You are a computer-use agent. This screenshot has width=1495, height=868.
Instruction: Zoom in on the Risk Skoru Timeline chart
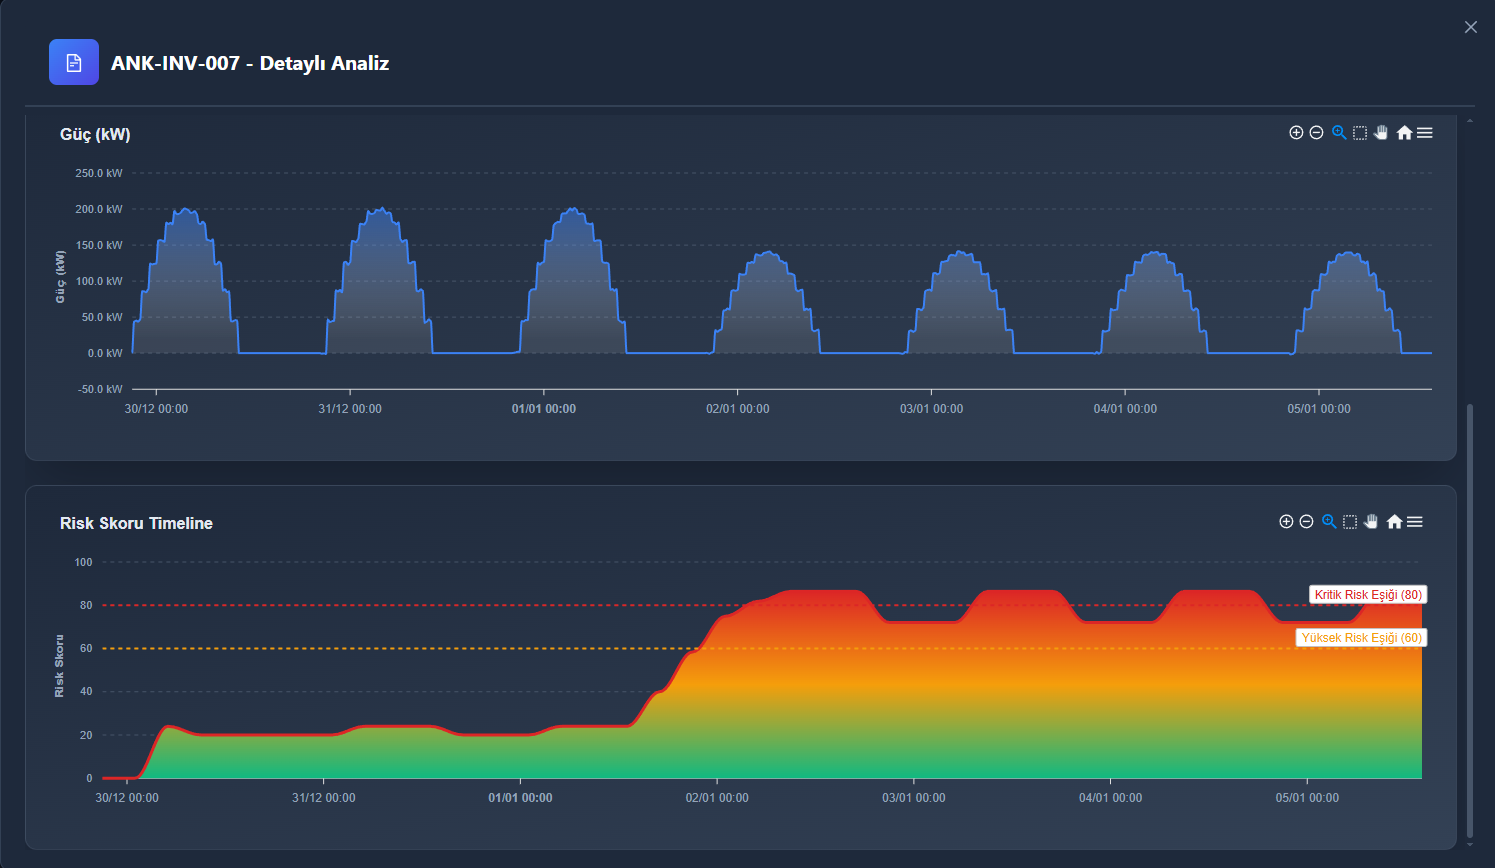1287,521
